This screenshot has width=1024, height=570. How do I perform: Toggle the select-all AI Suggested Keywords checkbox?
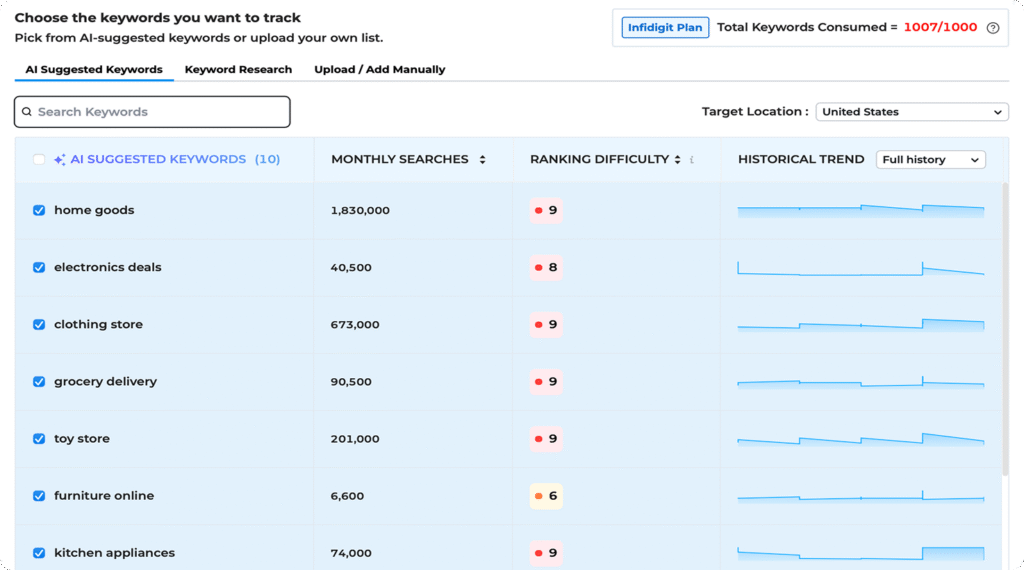[x=39, y=160]
